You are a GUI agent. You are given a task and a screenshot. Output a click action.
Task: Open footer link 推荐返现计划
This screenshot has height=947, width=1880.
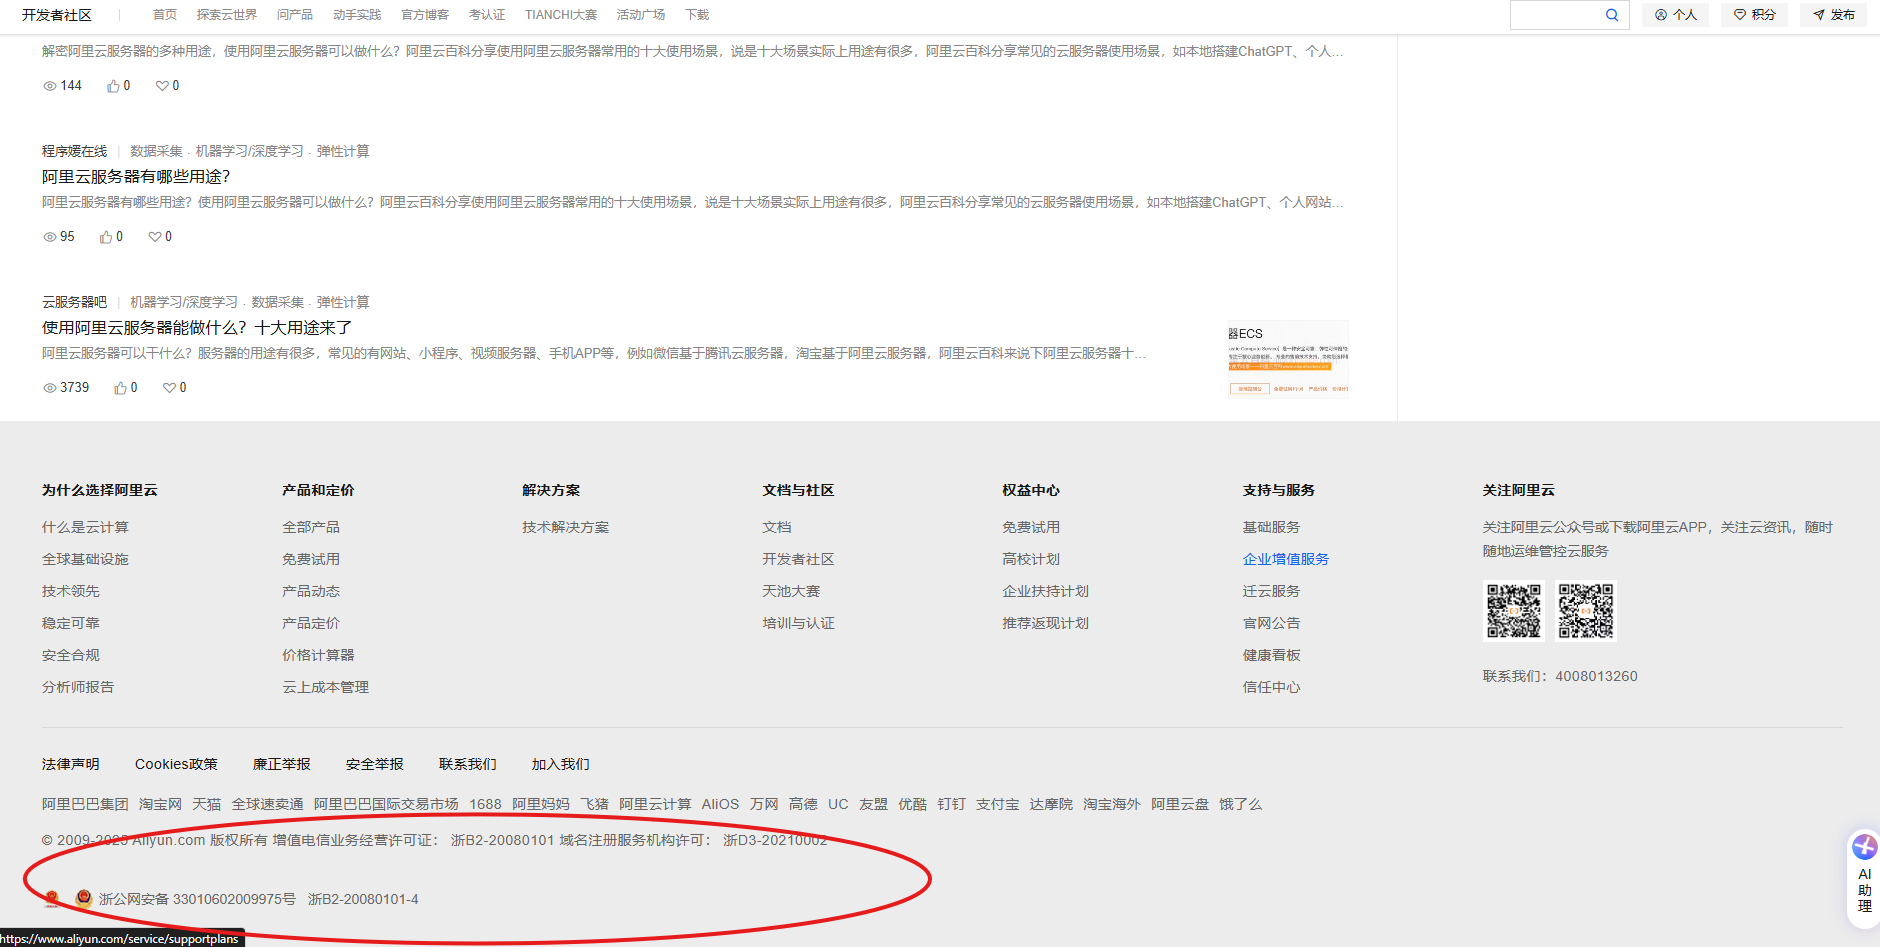(1045, 623)
